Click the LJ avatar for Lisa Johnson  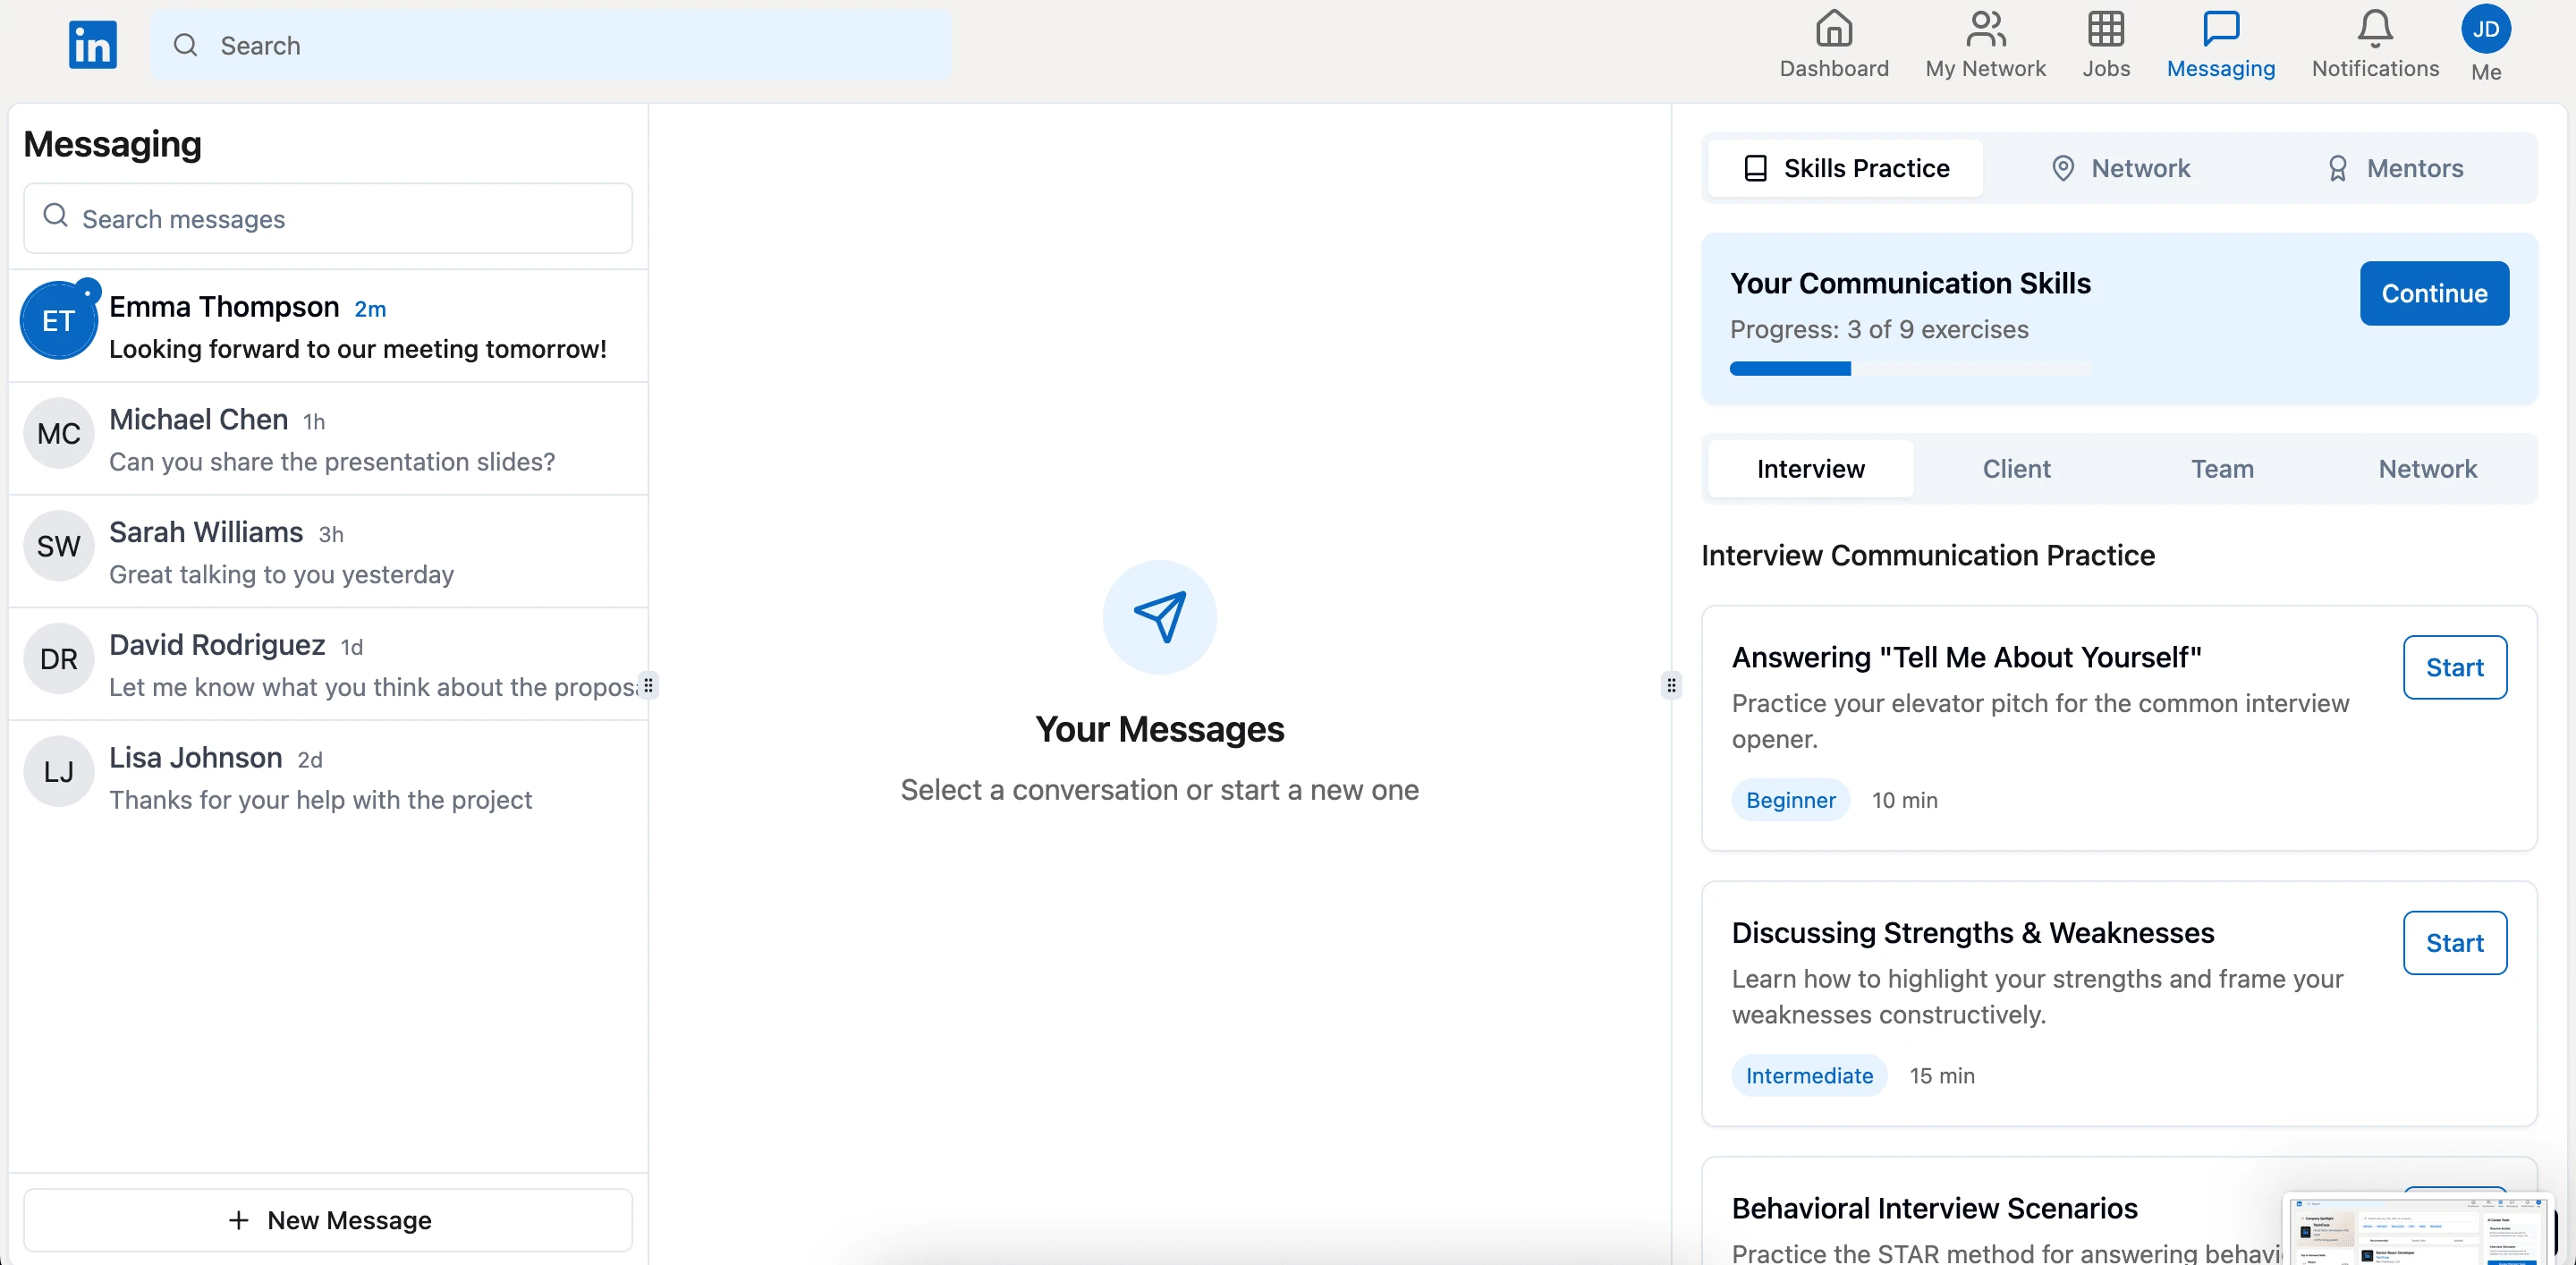pos(58,771)
